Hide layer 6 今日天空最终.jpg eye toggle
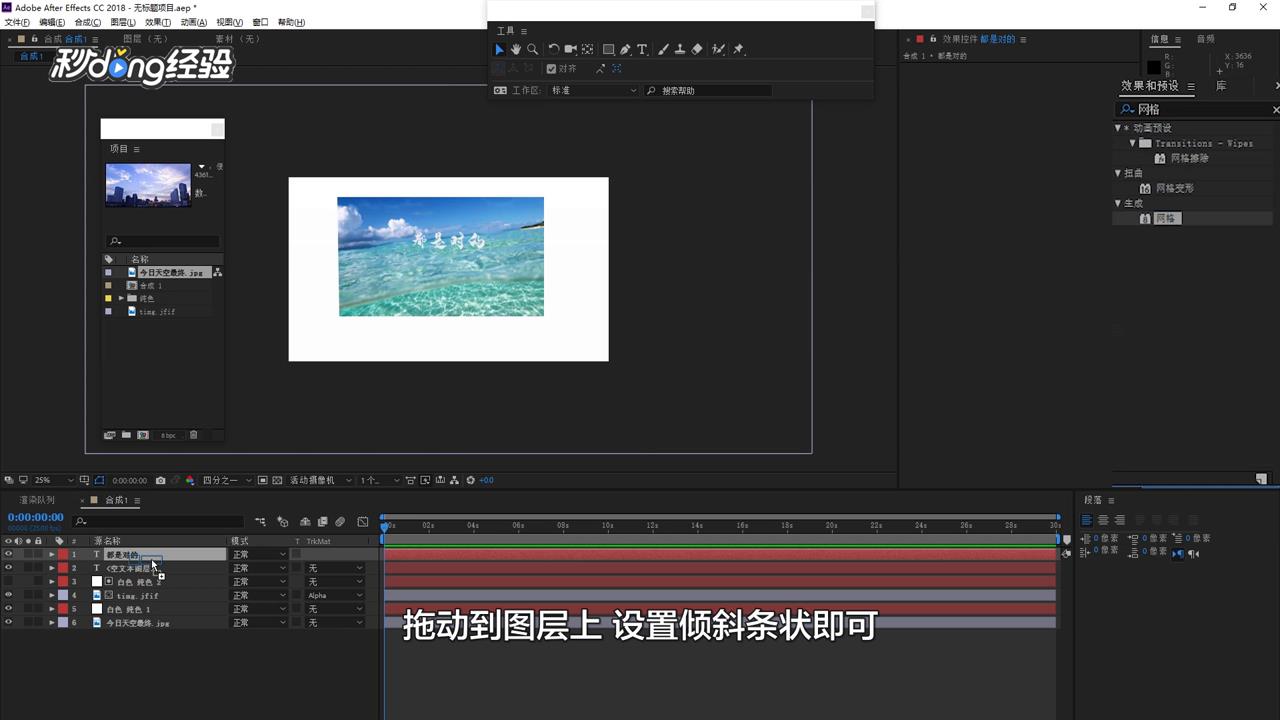The width and height of the screenshot is (1280, 720). click(x=9, y=622)
